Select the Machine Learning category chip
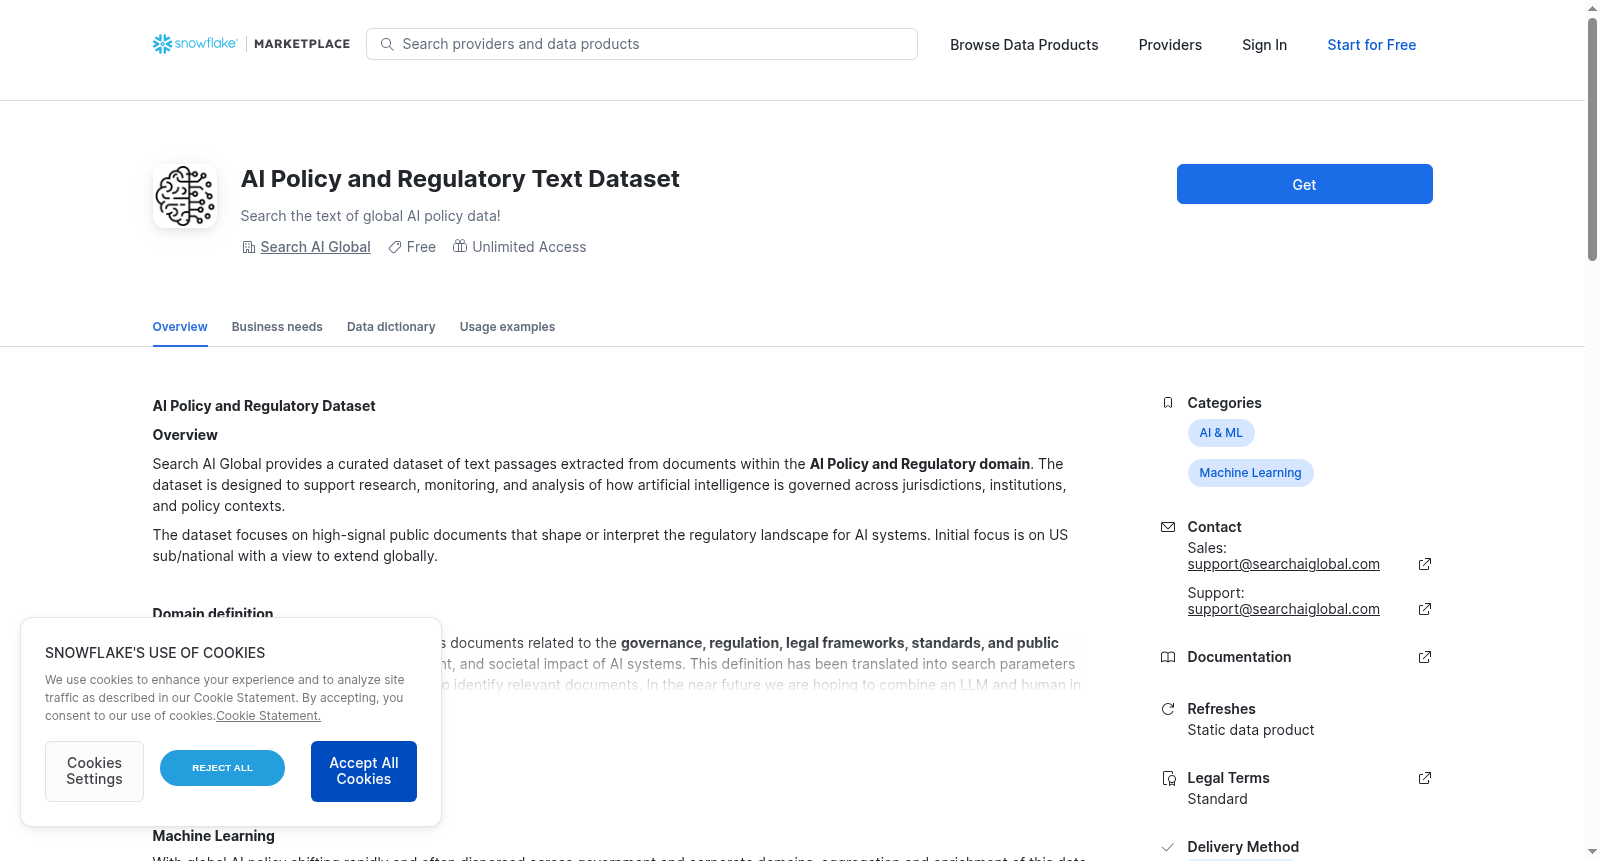 1250,473
